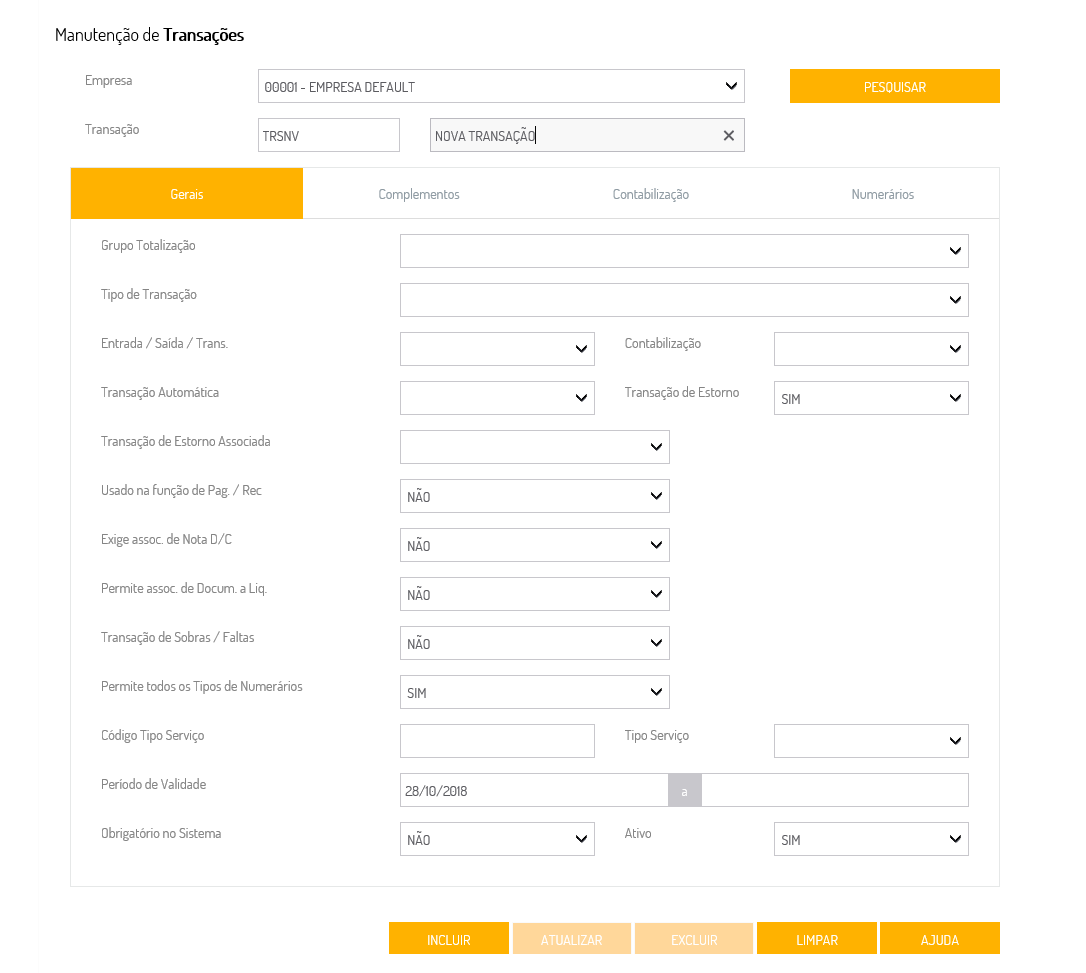Open the Contabilização tab

(650, 194)
